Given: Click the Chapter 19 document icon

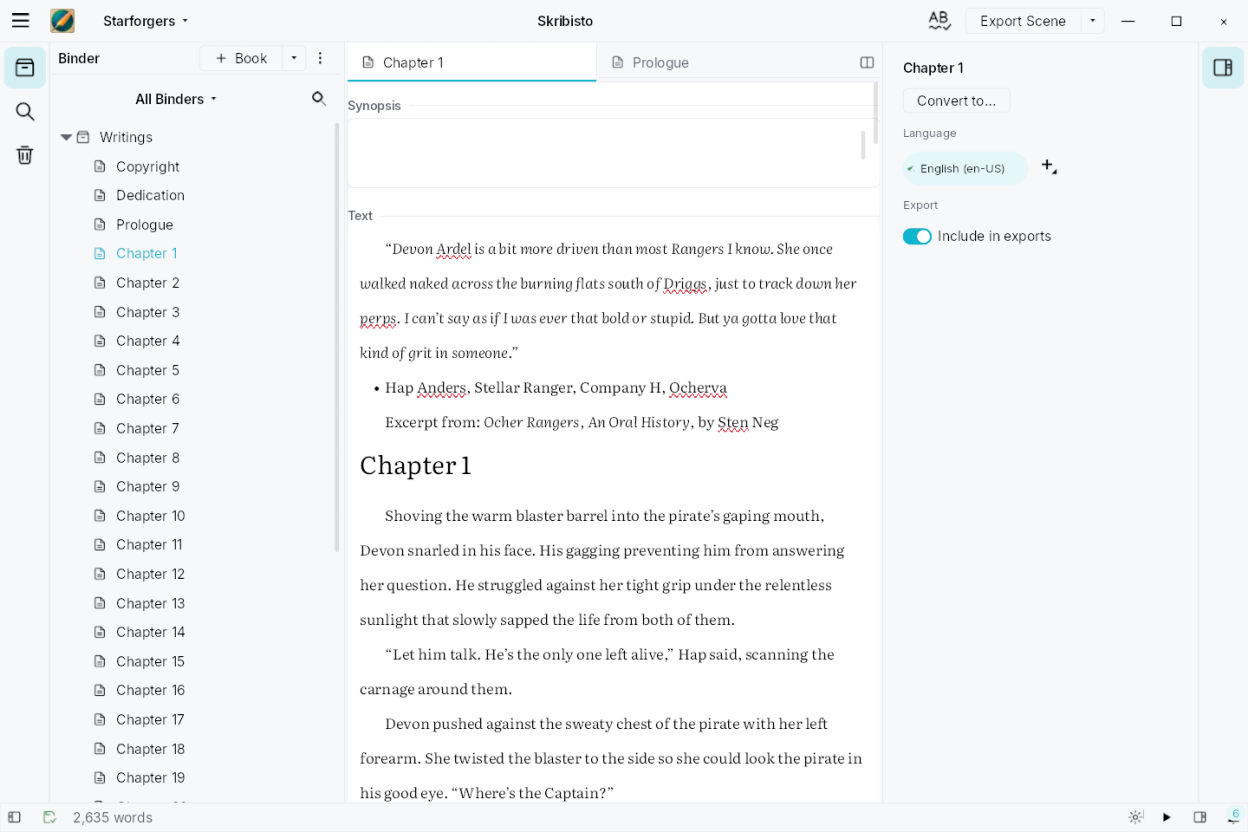Looking at the screenshot, I should point(99,777).
